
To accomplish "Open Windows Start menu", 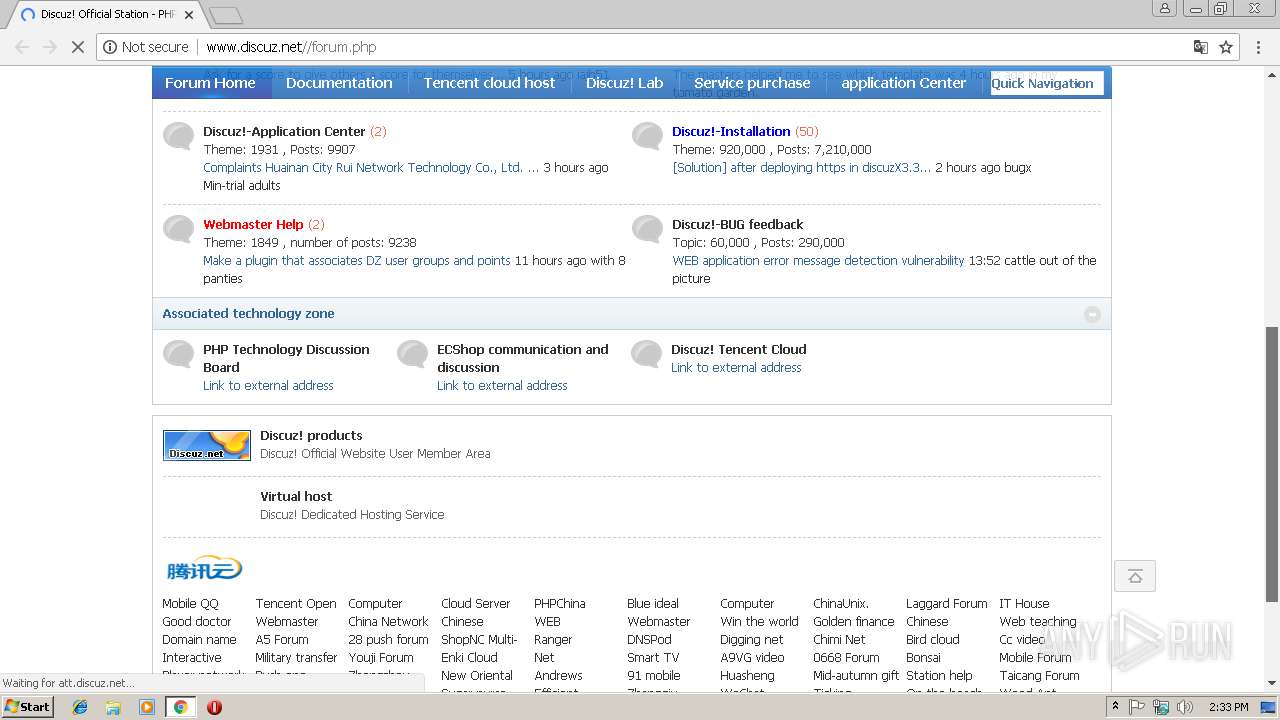I will pos(28,706).
